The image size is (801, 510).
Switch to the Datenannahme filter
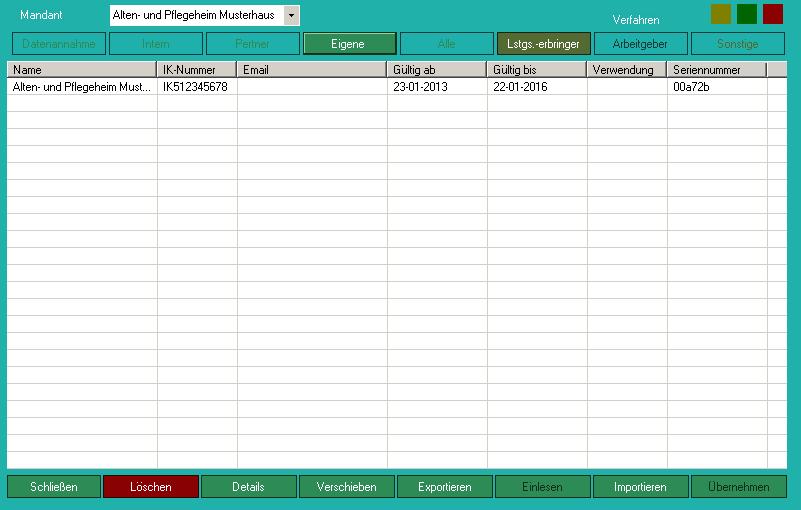[x=59, y=44]
